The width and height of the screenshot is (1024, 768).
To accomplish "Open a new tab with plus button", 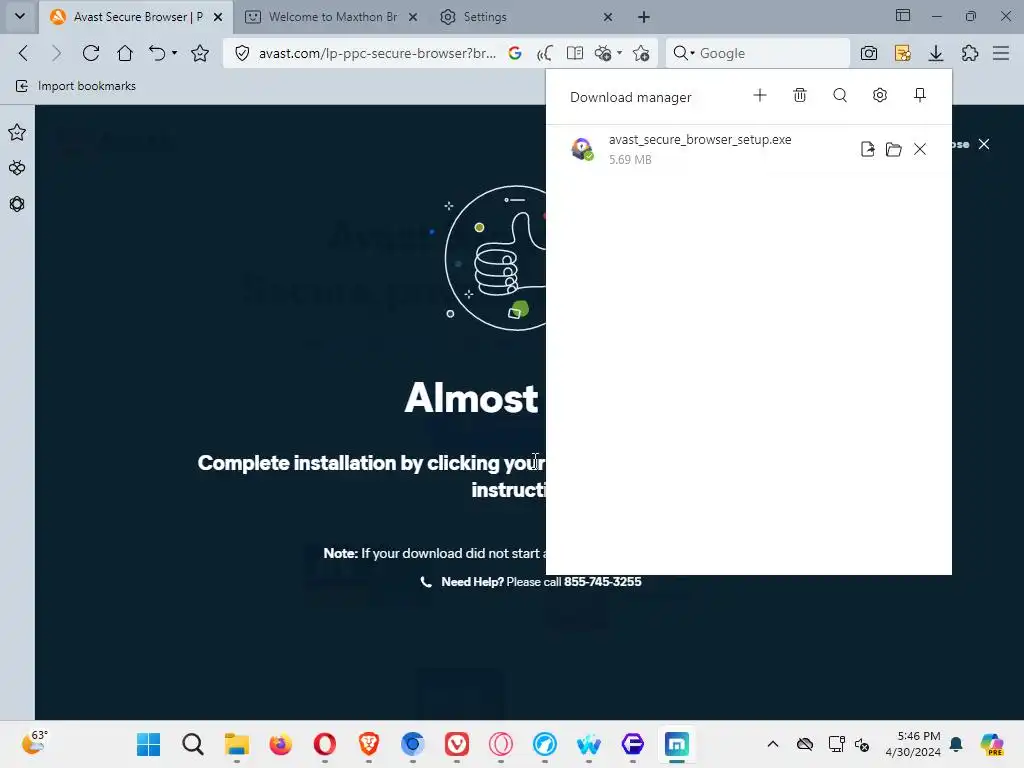I will point(644,17).
